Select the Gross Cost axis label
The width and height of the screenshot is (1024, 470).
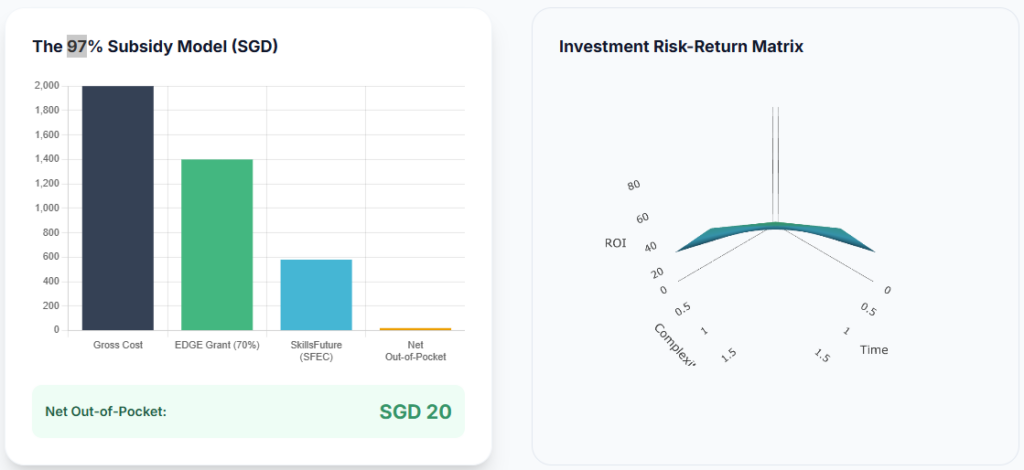[x=118, y=345]
